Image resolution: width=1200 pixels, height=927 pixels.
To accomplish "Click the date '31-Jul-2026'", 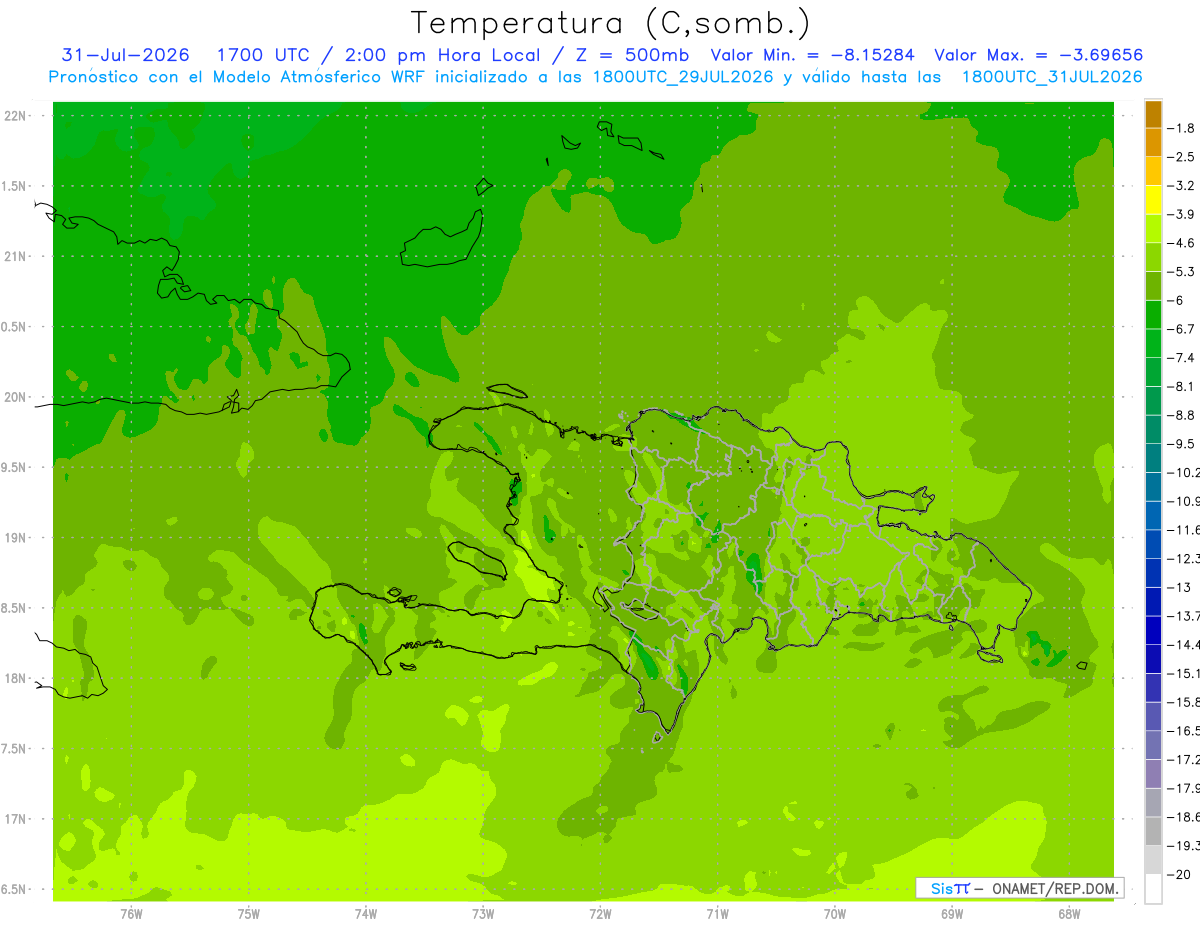I will point(126,55).
